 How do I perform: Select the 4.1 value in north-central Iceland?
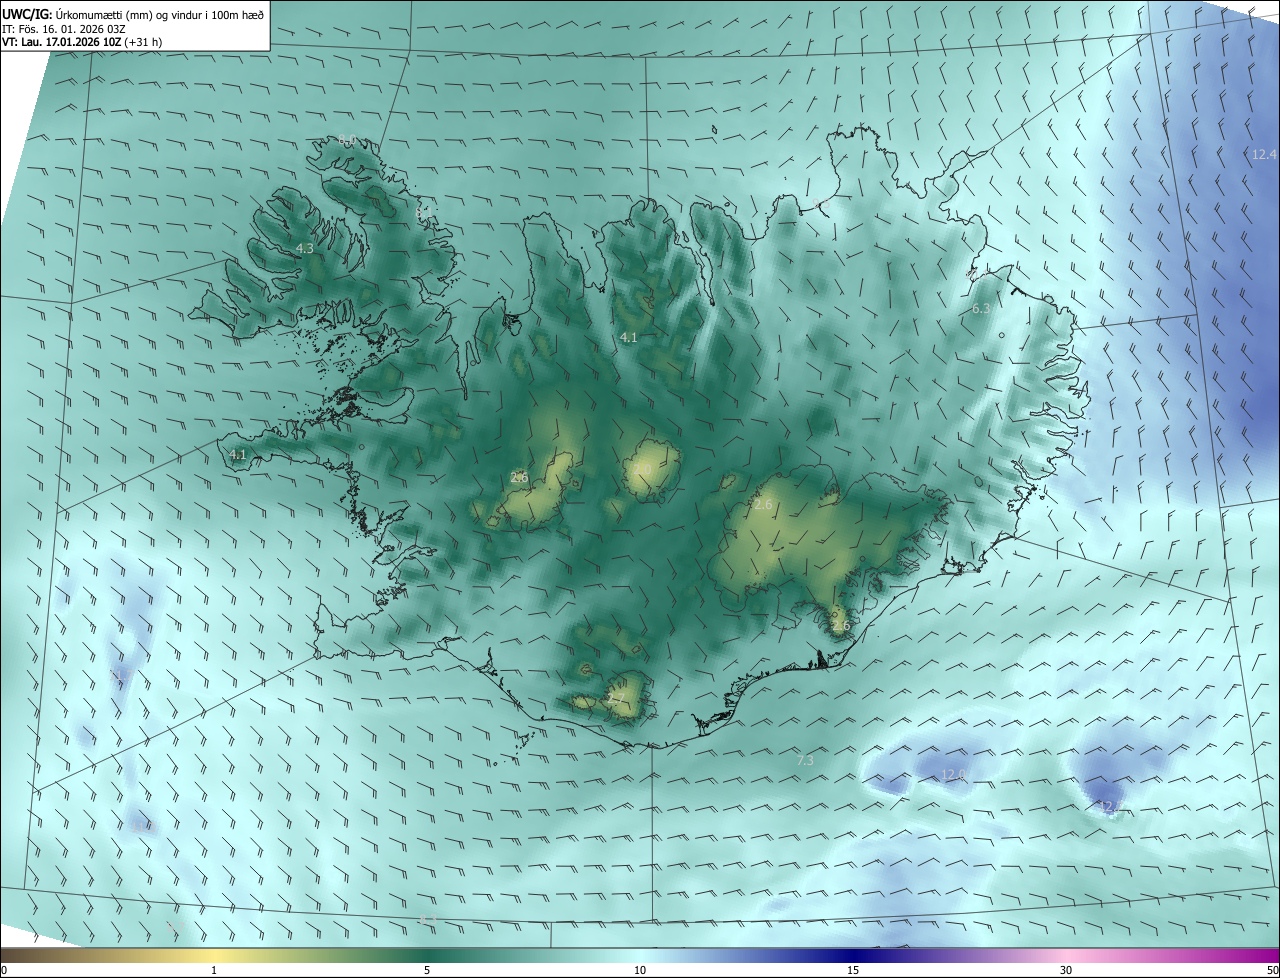click(628, 338)
